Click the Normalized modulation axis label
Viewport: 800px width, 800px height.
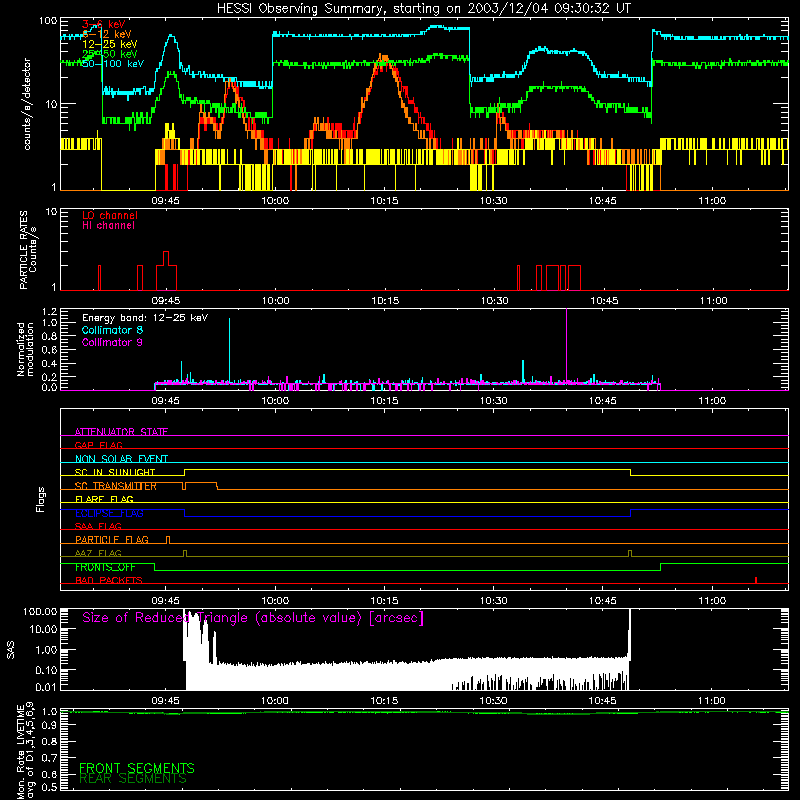25,349
